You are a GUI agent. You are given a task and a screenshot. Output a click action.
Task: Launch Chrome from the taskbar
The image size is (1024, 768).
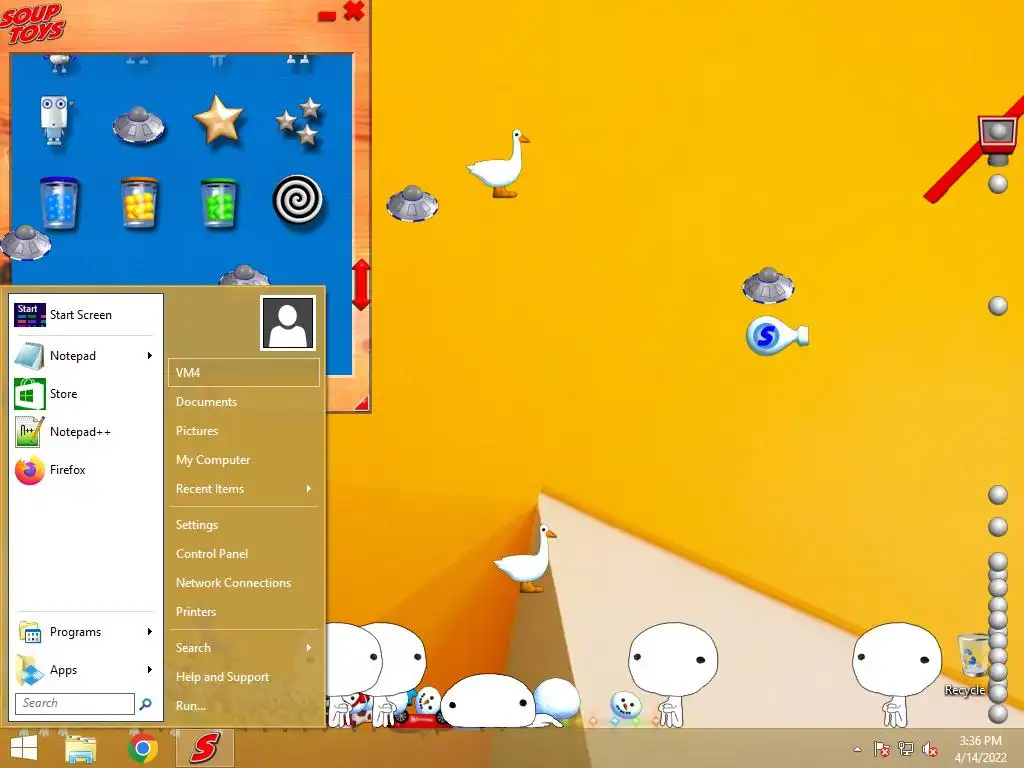(x=143, y=748)
